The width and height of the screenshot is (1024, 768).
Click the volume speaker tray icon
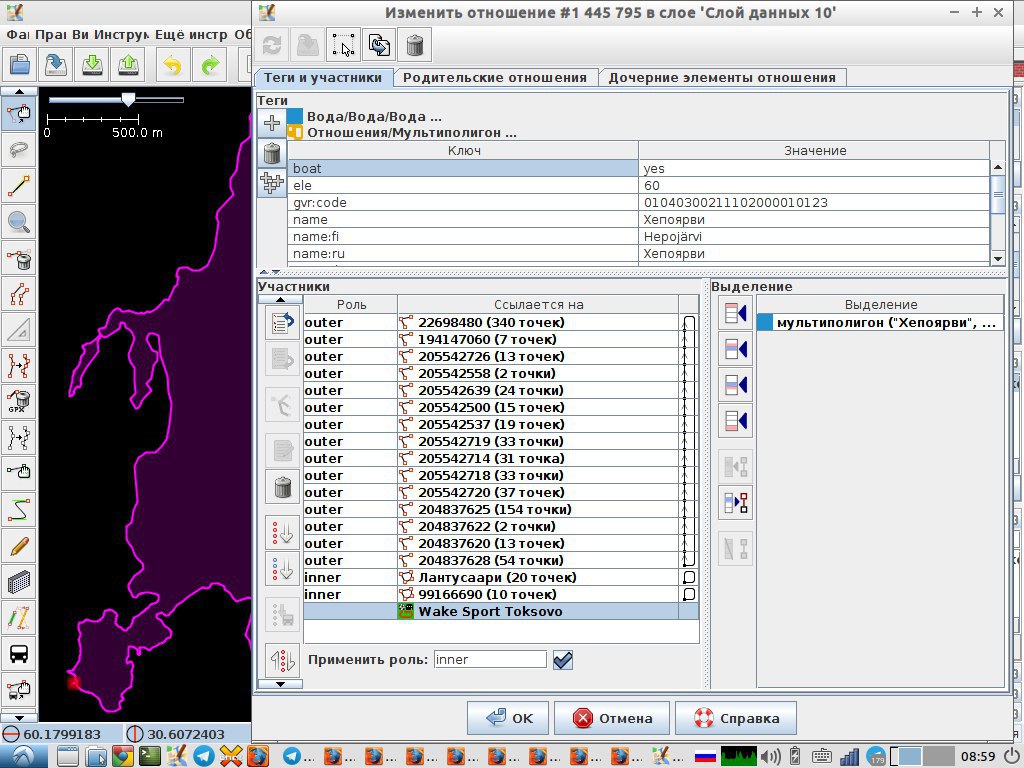pos(771,756)
